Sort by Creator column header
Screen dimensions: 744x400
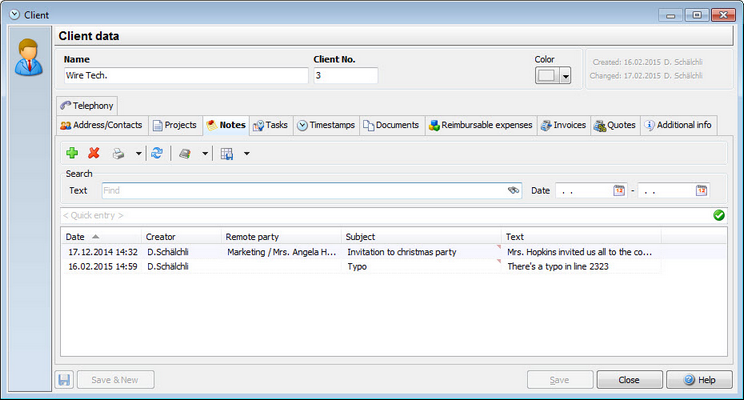[x=182, y=236]
